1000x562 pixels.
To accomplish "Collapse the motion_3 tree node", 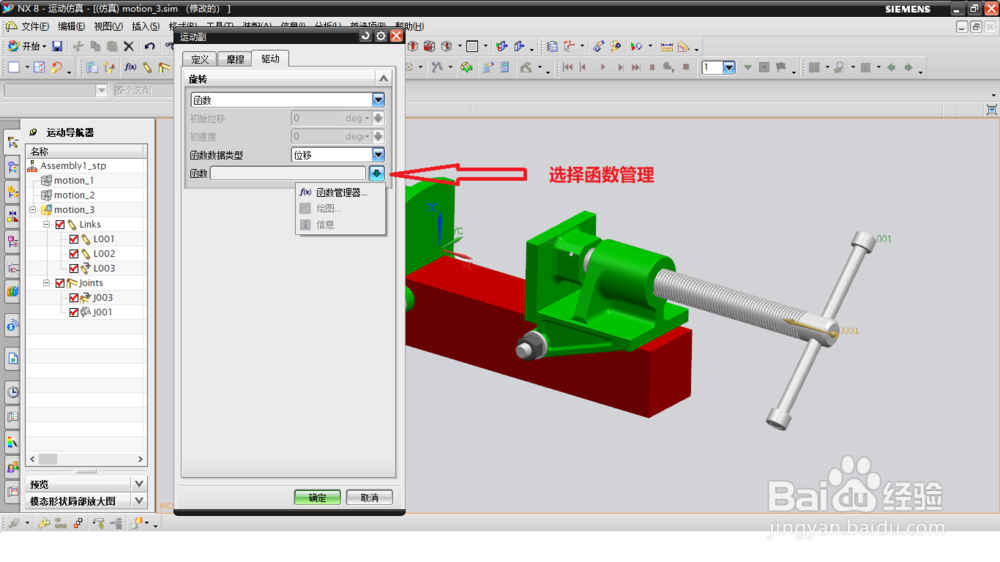I will point(33,210).
